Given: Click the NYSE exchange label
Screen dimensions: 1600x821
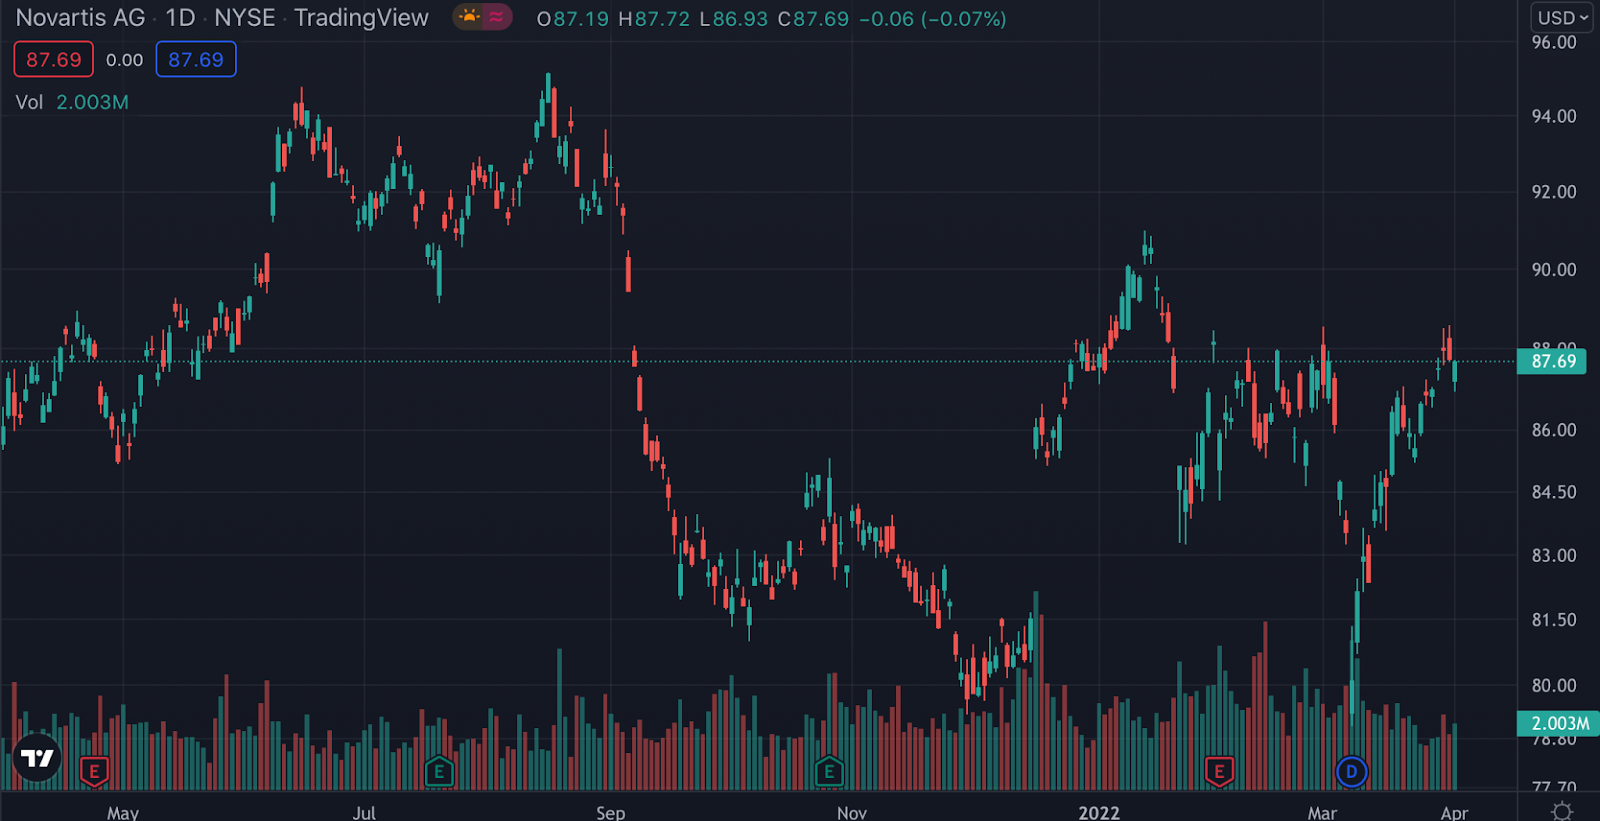Looking at the screenshot, I should pyautogui.click(x=245, y=18).
